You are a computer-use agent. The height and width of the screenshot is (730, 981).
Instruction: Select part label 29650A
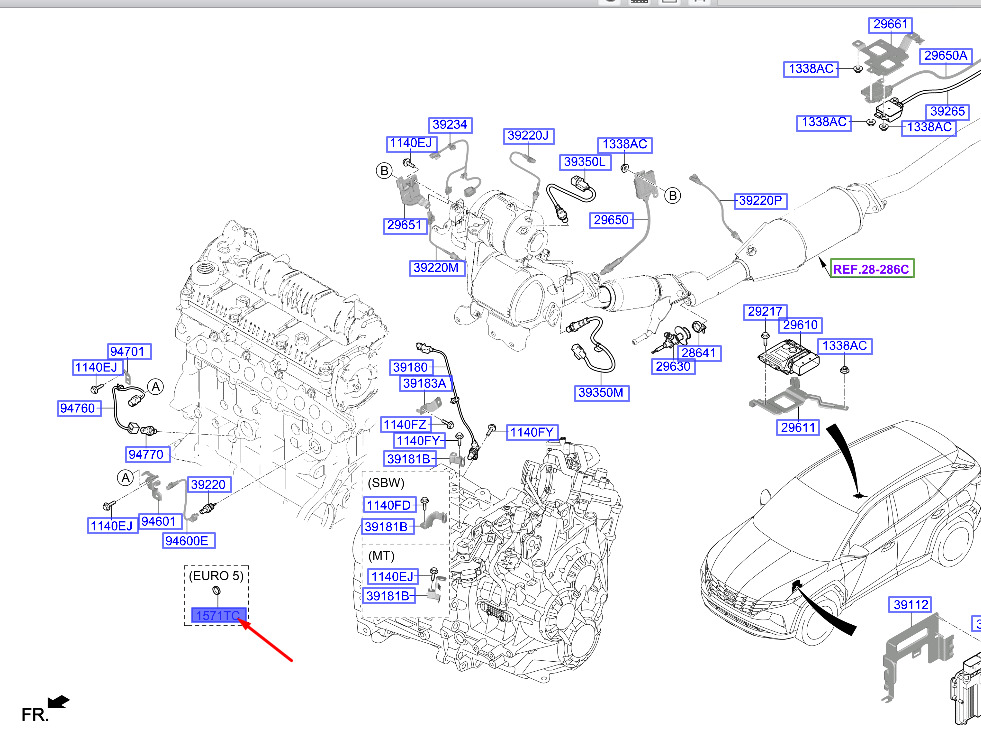(x=946, y=56)
